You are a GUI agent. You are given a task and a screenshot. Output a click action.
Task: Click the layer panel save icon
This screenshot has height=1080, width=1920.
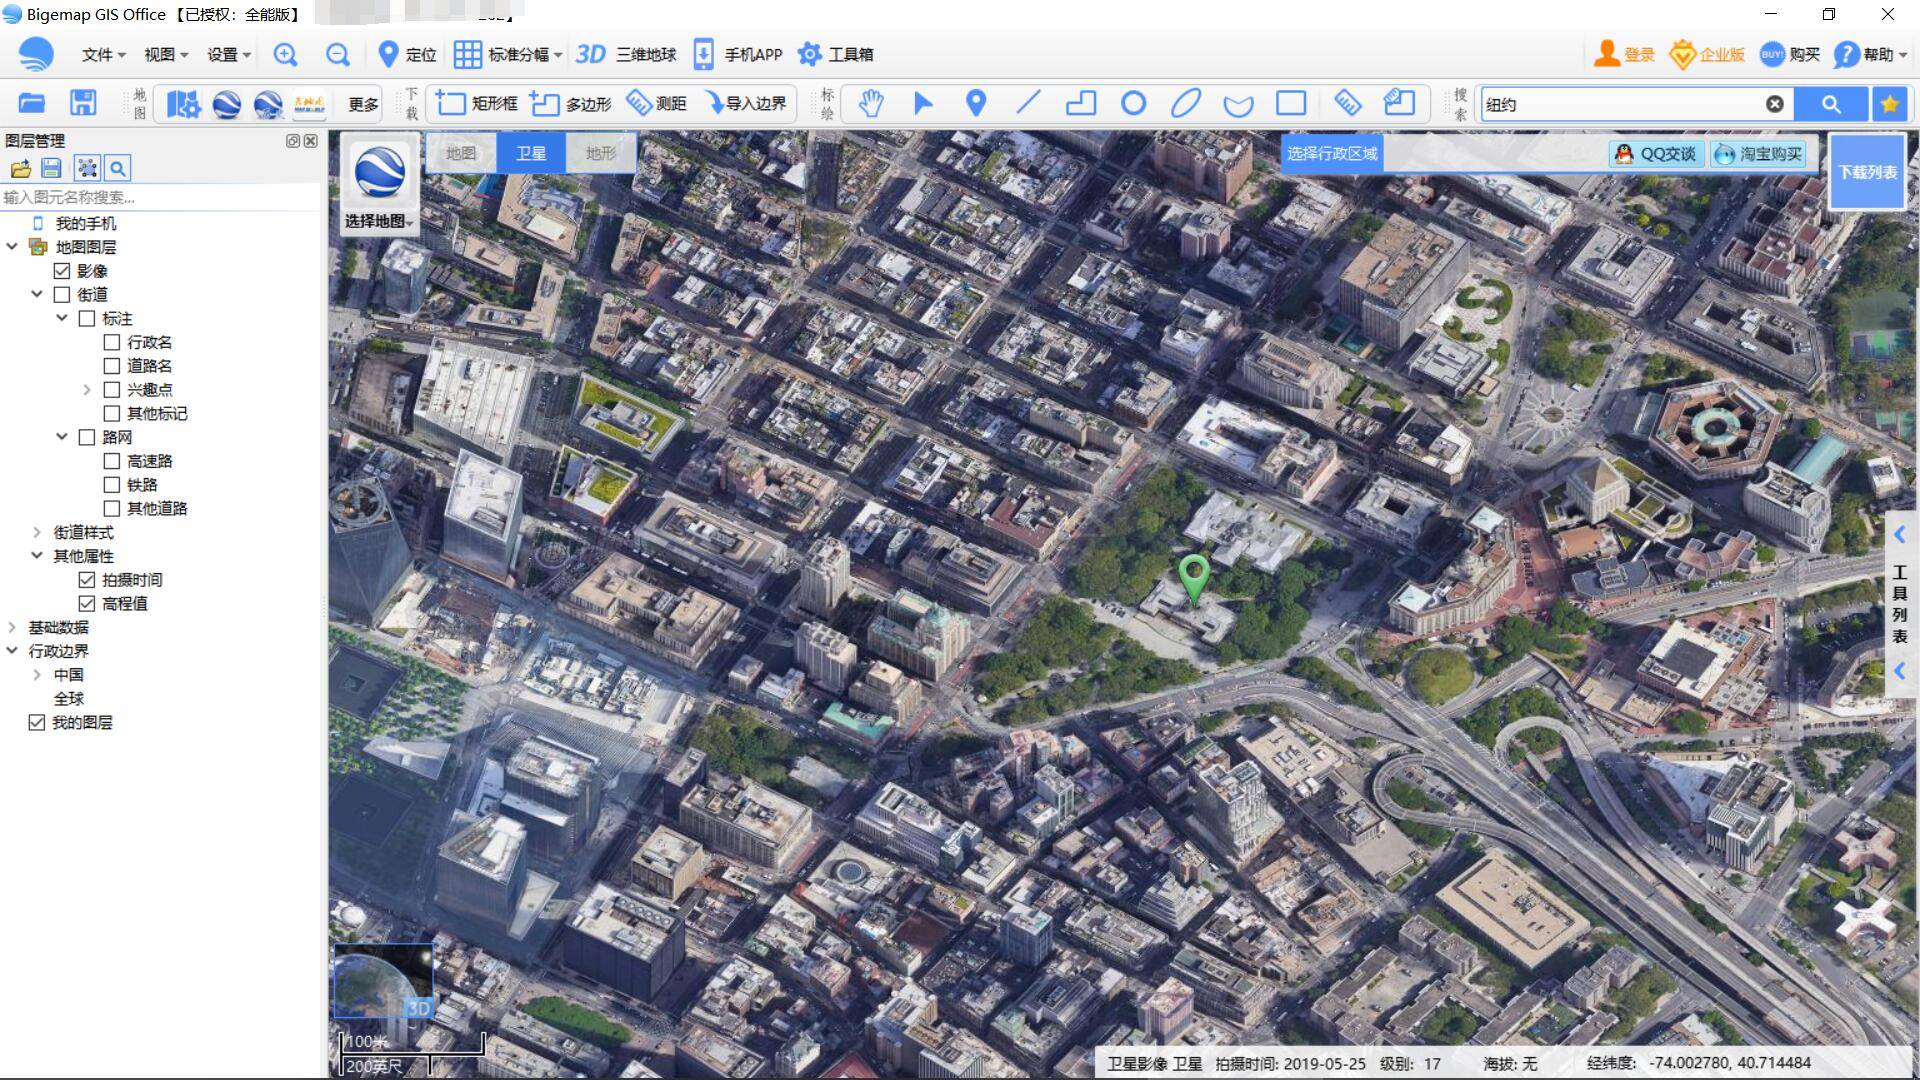(52, 168)
